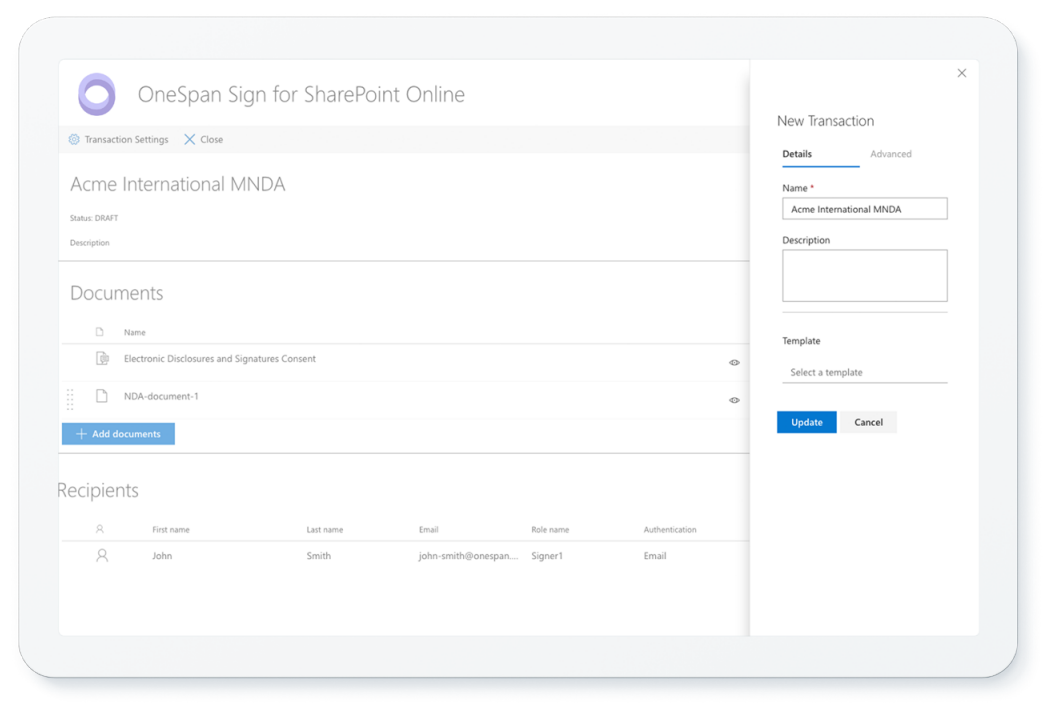The image size is (1048, 705).
Task: Click the document column header page icon
Action: pyautogui.click(x=101, y=331)
